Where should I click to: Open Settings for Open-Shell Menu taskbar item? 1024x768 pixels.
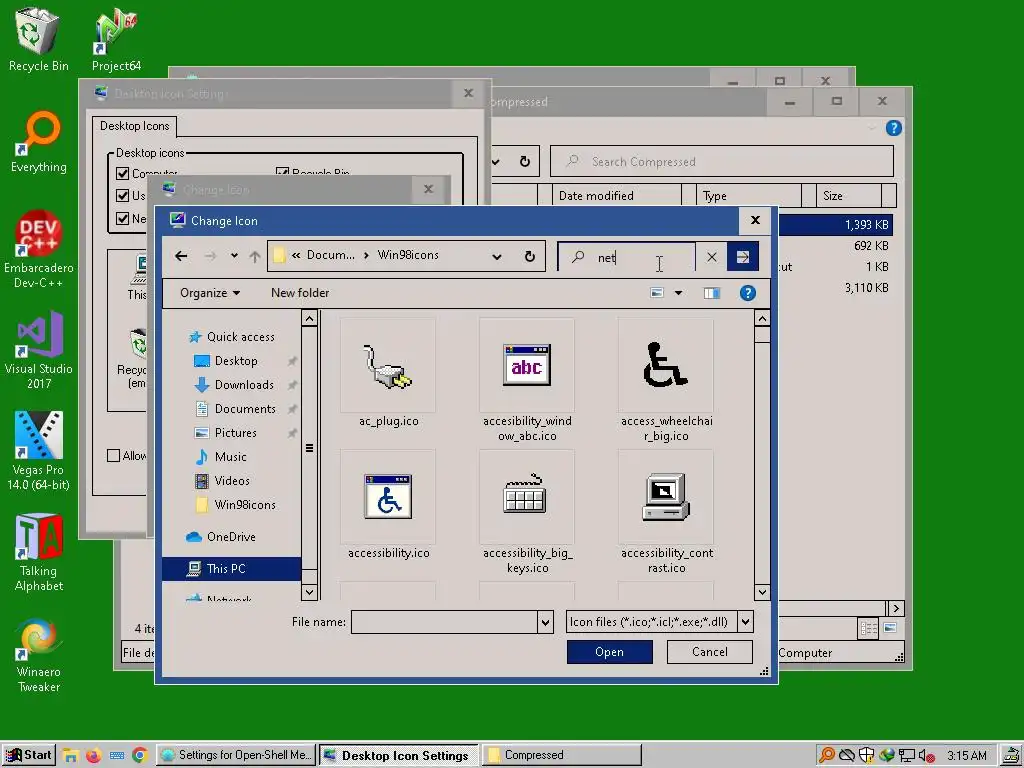pyautogui.click(x=236, y=755)
